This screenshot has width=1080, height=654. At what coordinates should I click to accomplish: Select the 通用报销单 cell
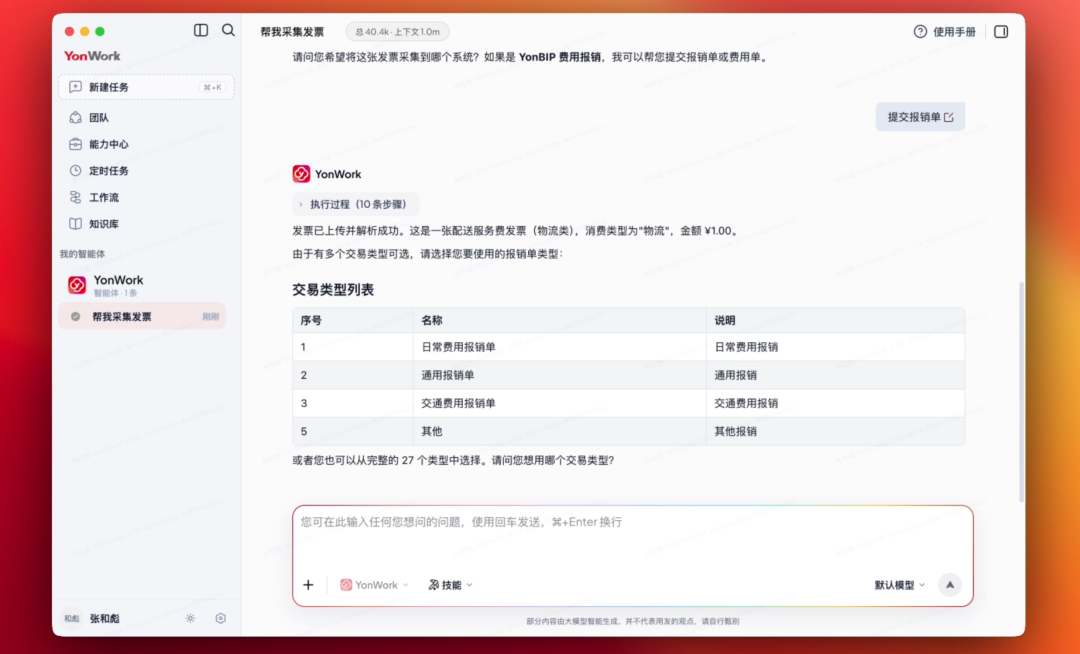(x=559, y=375)
